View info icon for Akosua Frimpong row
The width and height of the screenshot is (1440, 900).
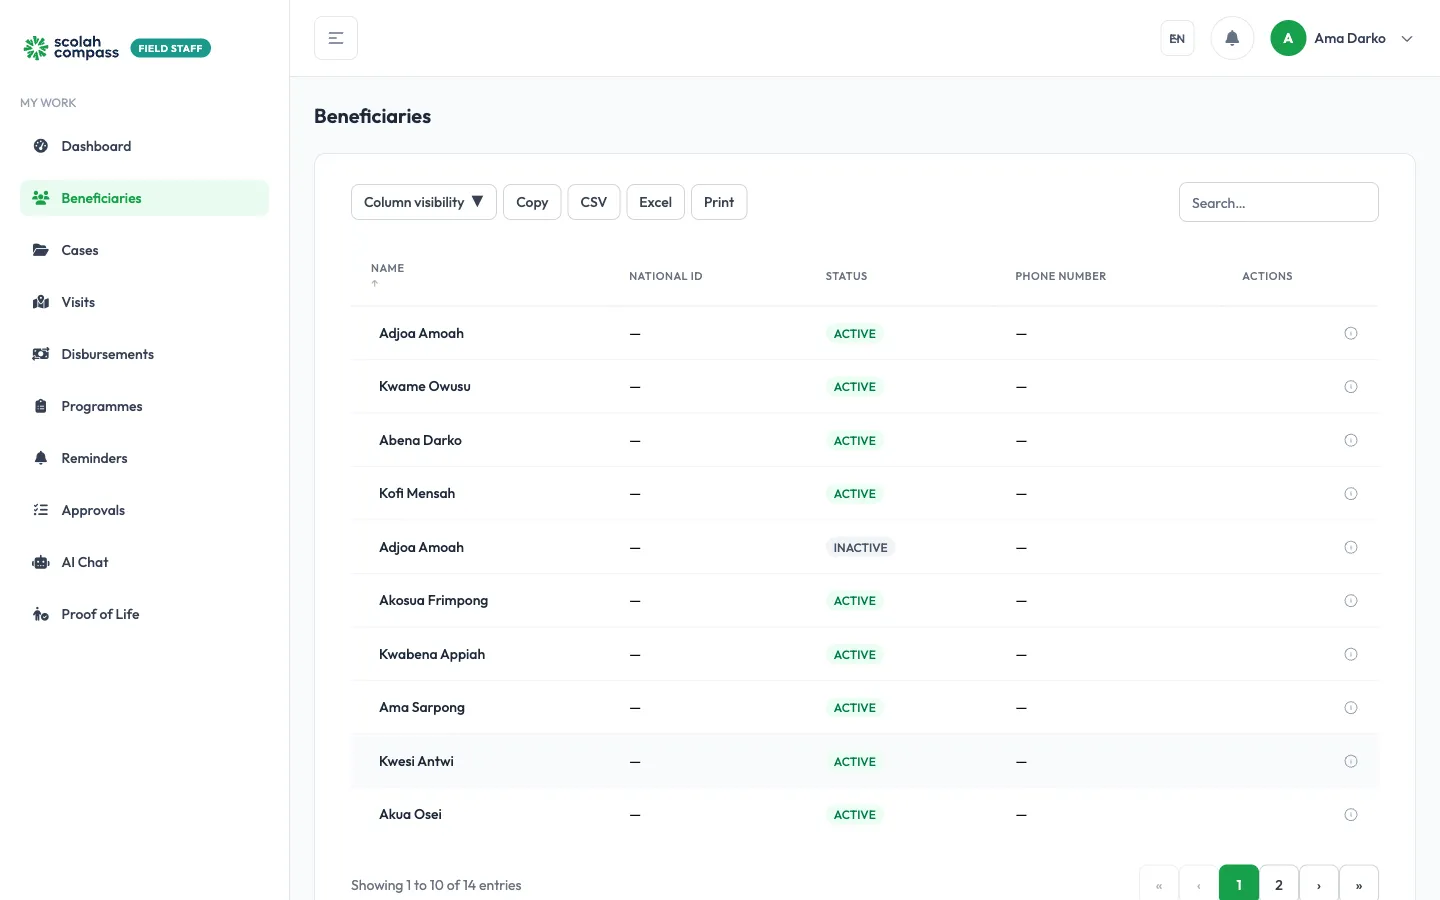tap(1351, 601)
